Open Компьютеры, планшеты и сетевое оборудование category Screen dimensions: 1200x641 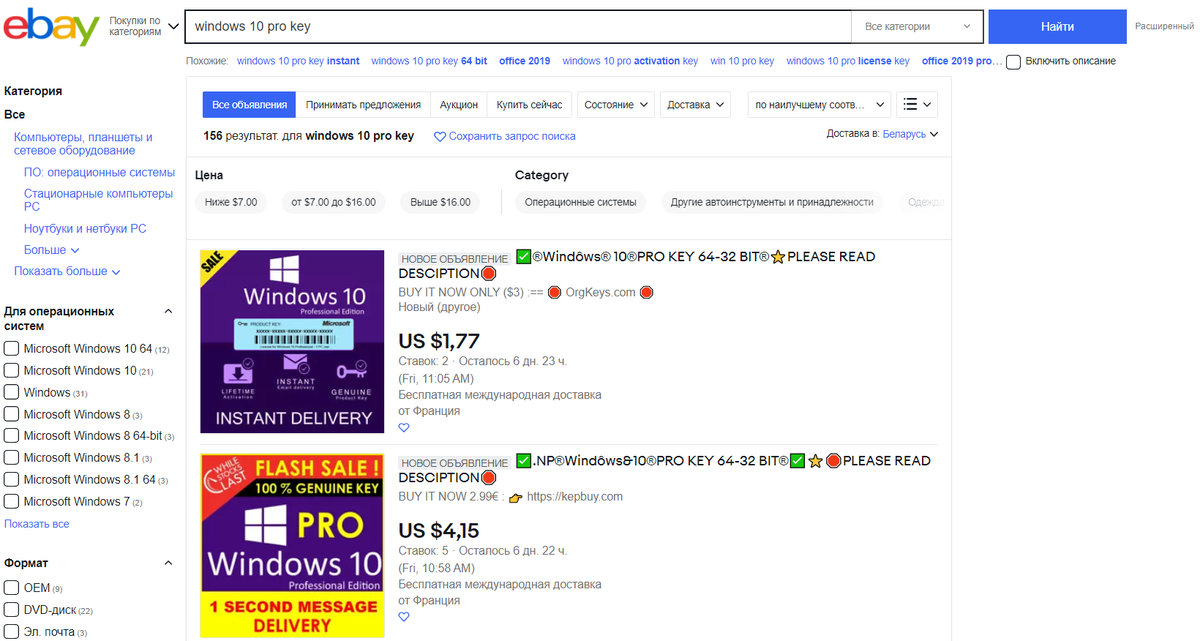(83, 144)
